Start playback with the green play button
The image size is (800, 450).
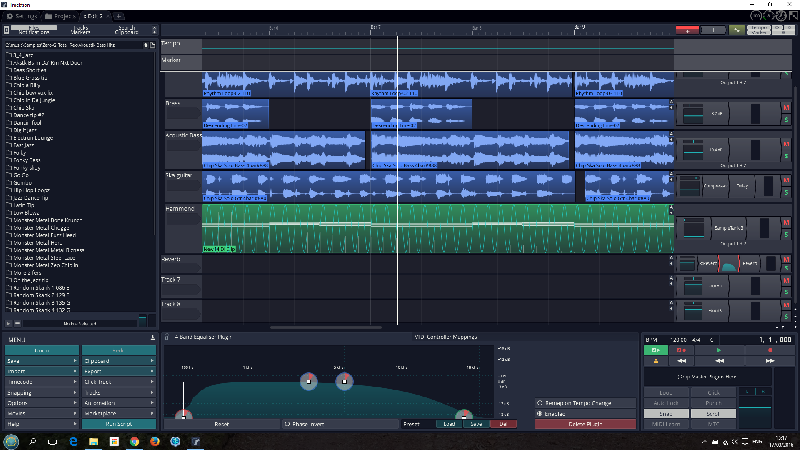tap(718, 351)
